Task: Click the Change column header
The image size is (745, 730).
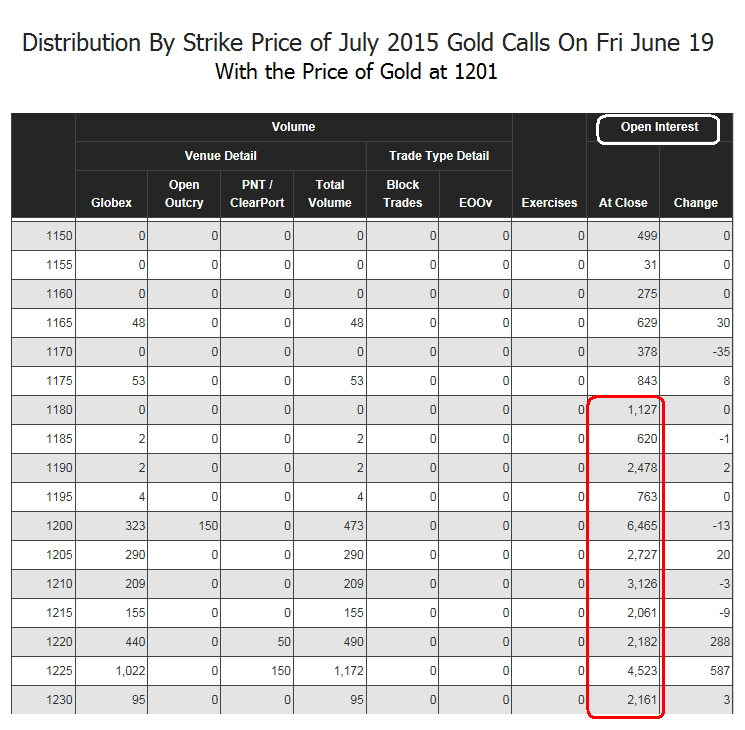Action: point(695,202)
